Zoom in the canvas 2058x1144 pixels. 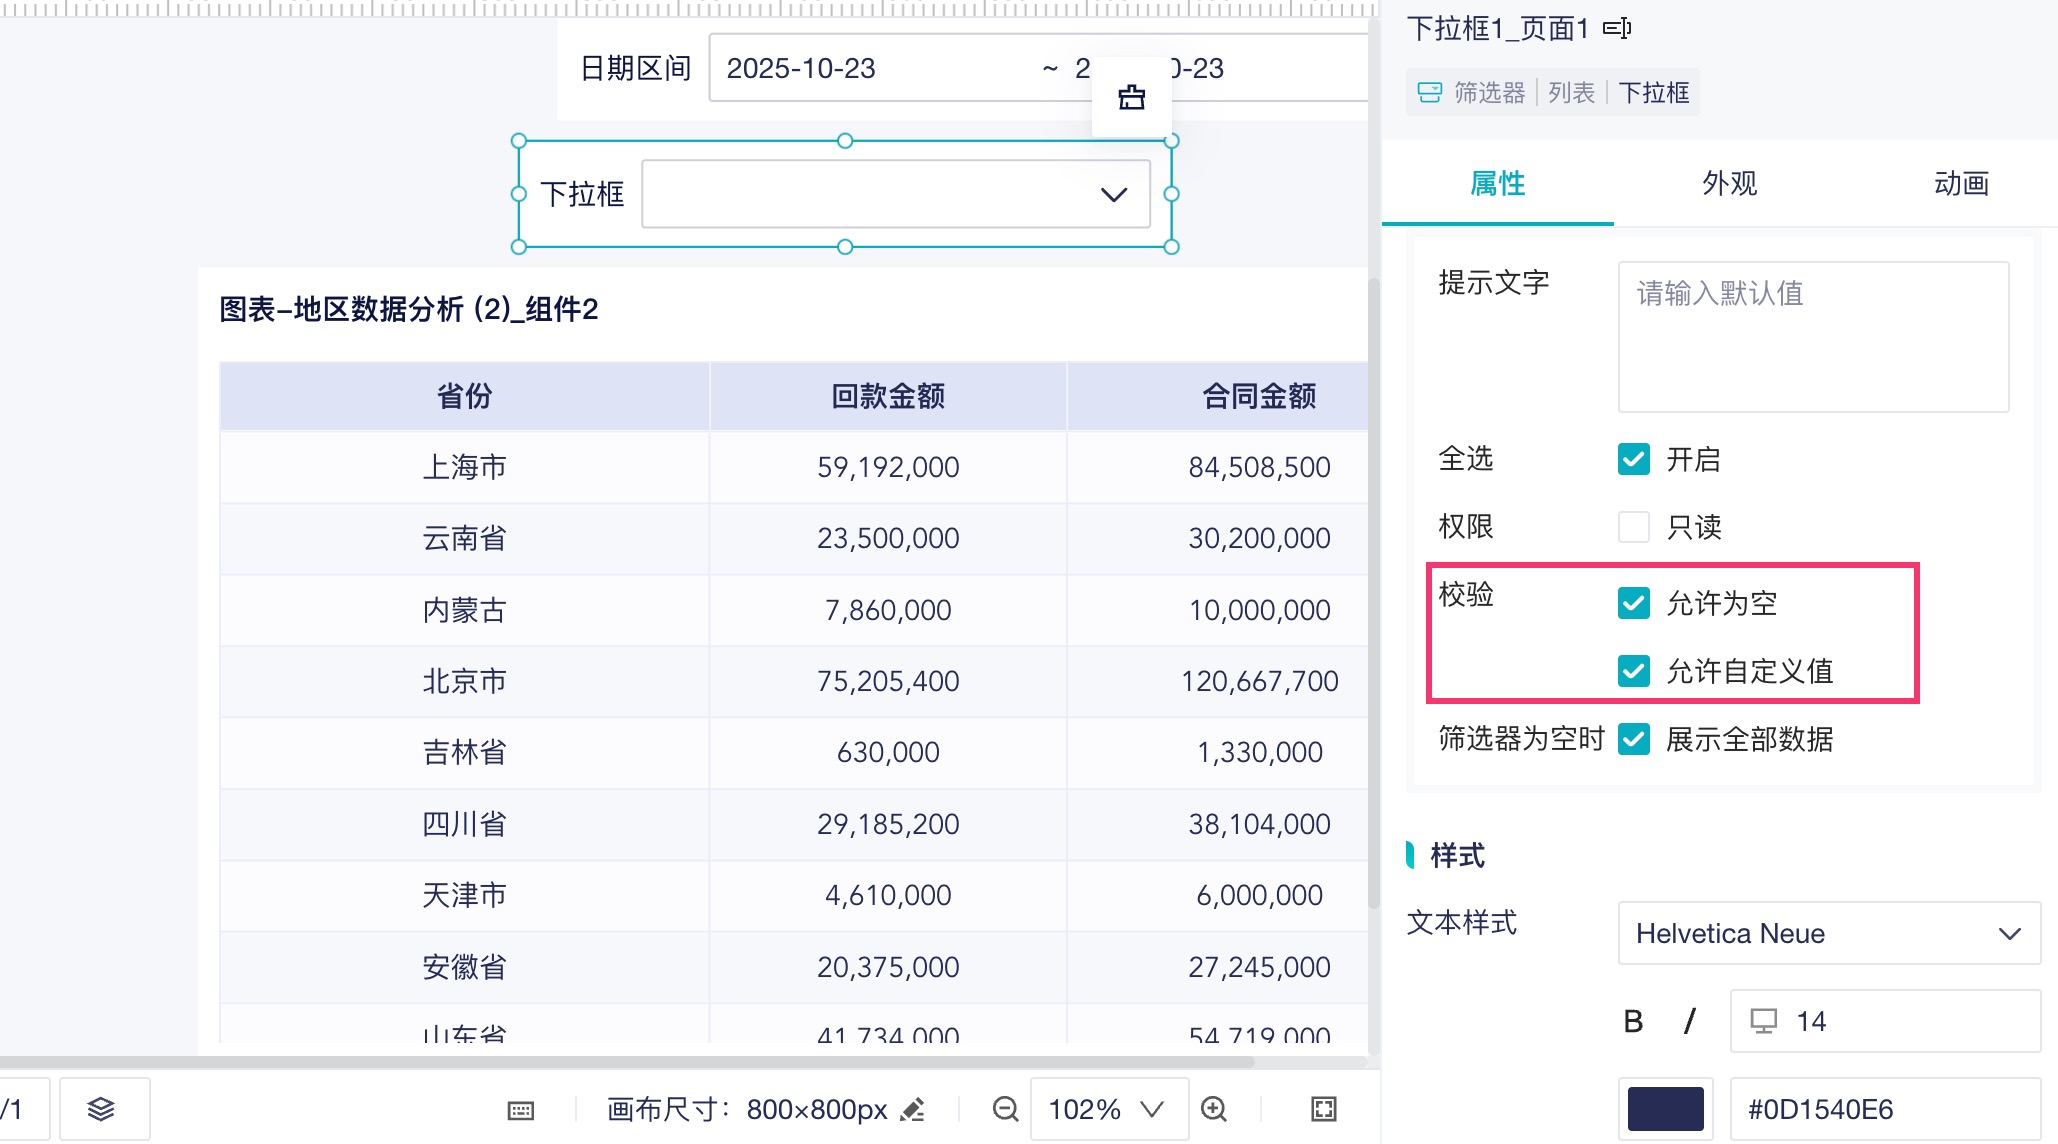coord(1214,1109)
